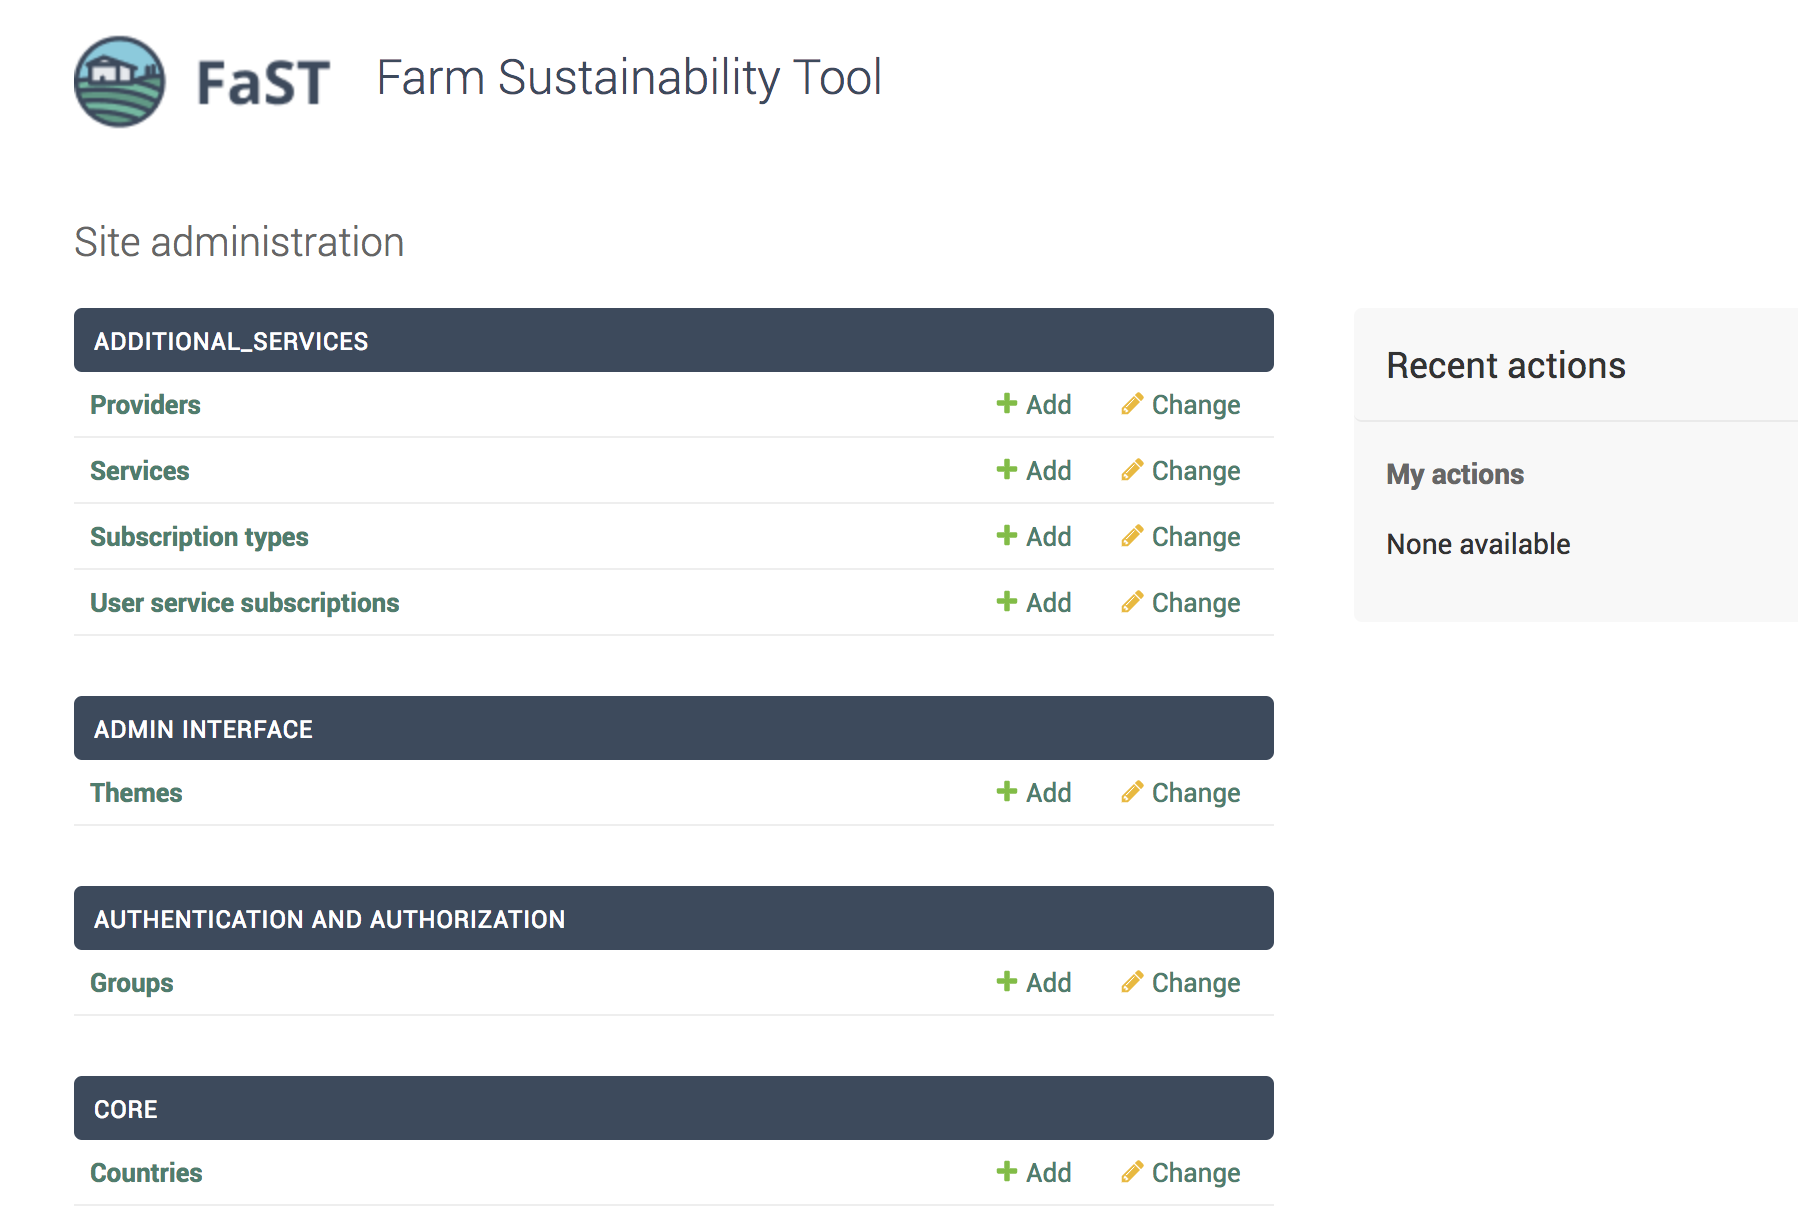Open the Countries list
This screenshot has height=1208, width=1798.
point(146,1173)
